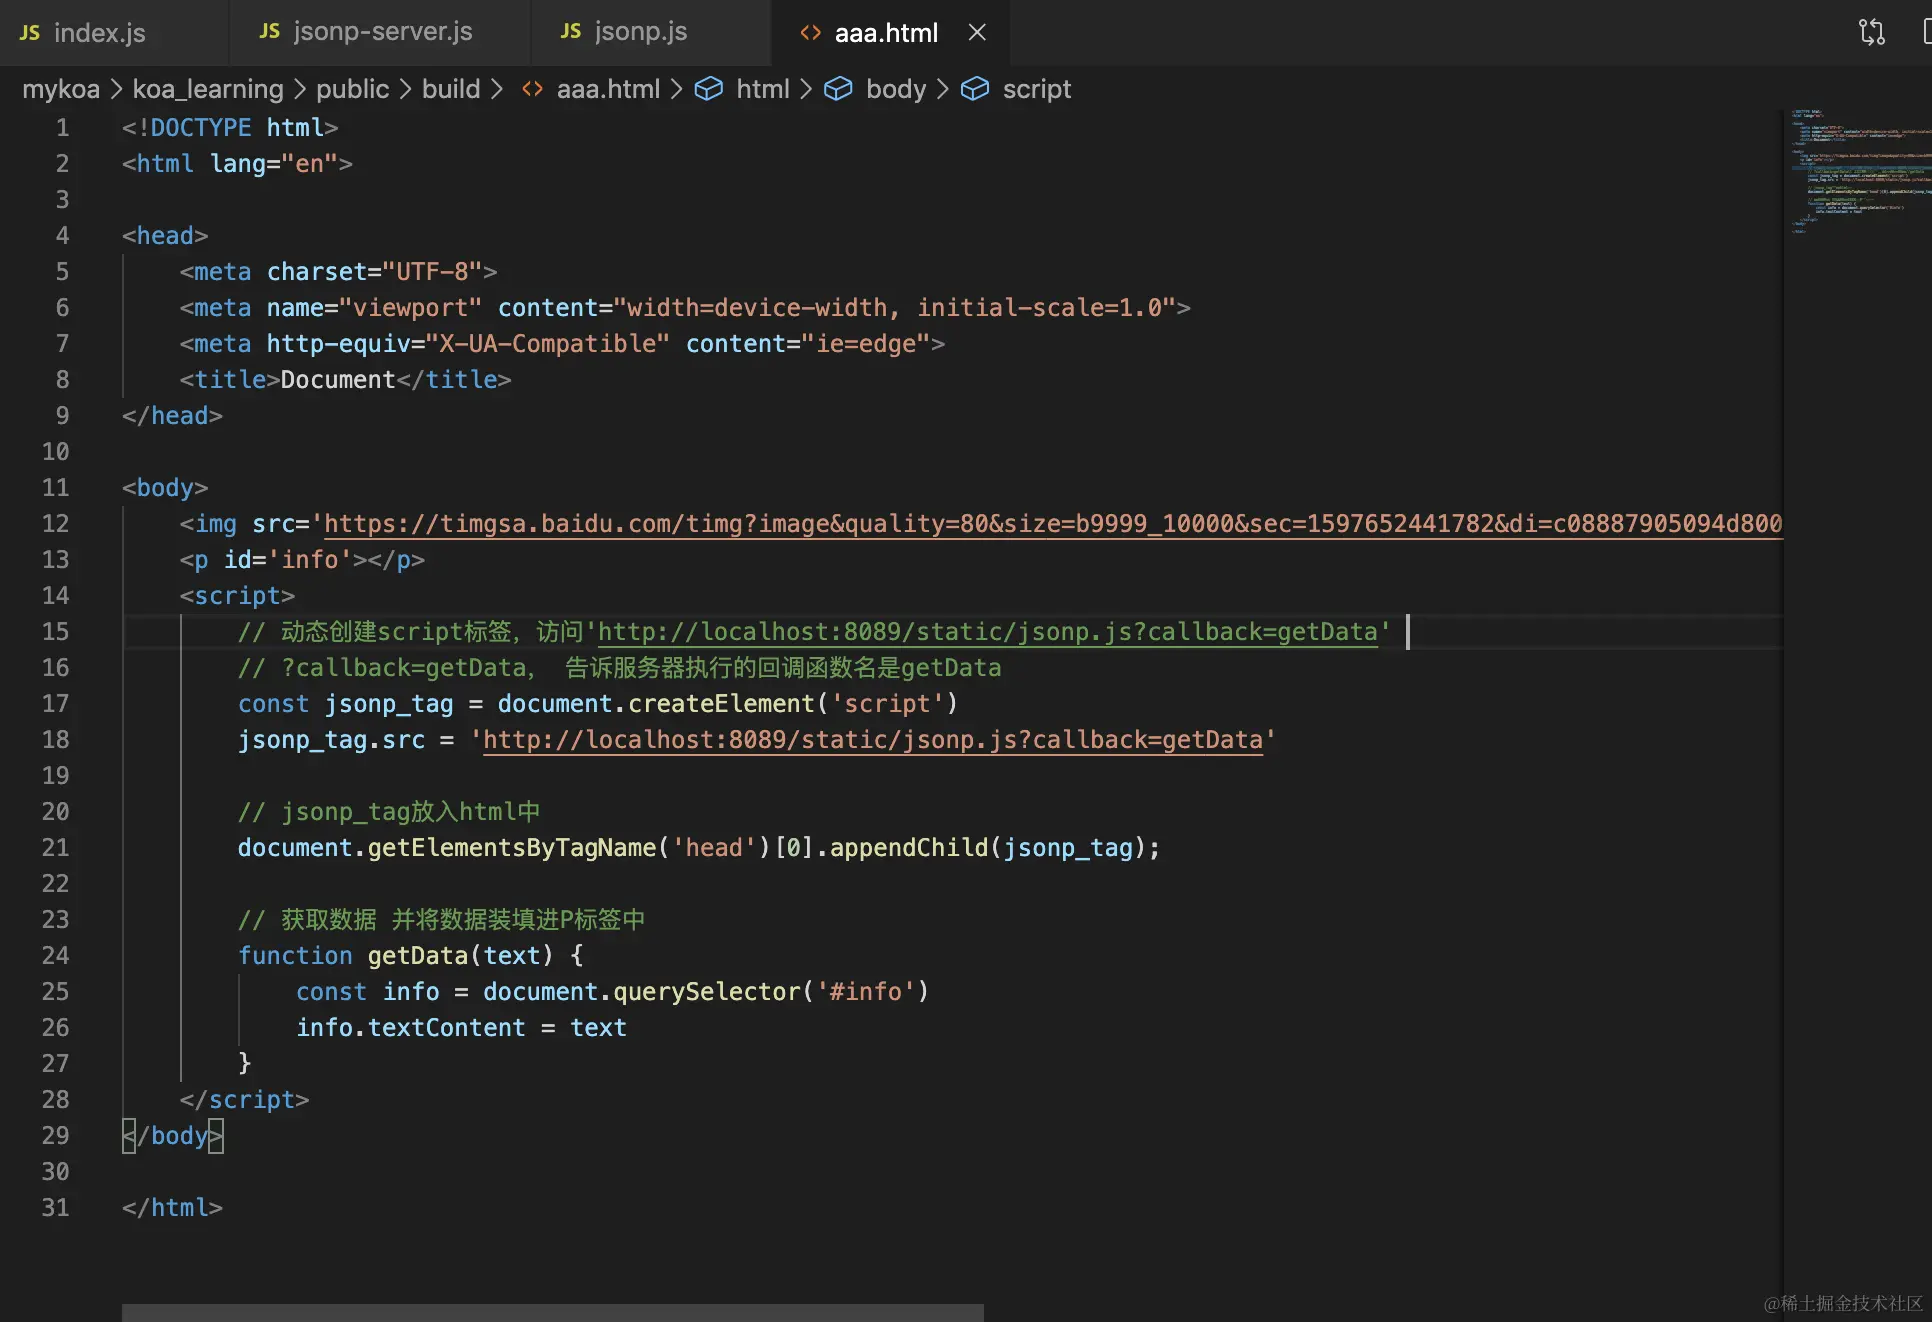
Task: Switch to the jsonp.js tab
Action: pyautogui.click(x=640, y=31)
